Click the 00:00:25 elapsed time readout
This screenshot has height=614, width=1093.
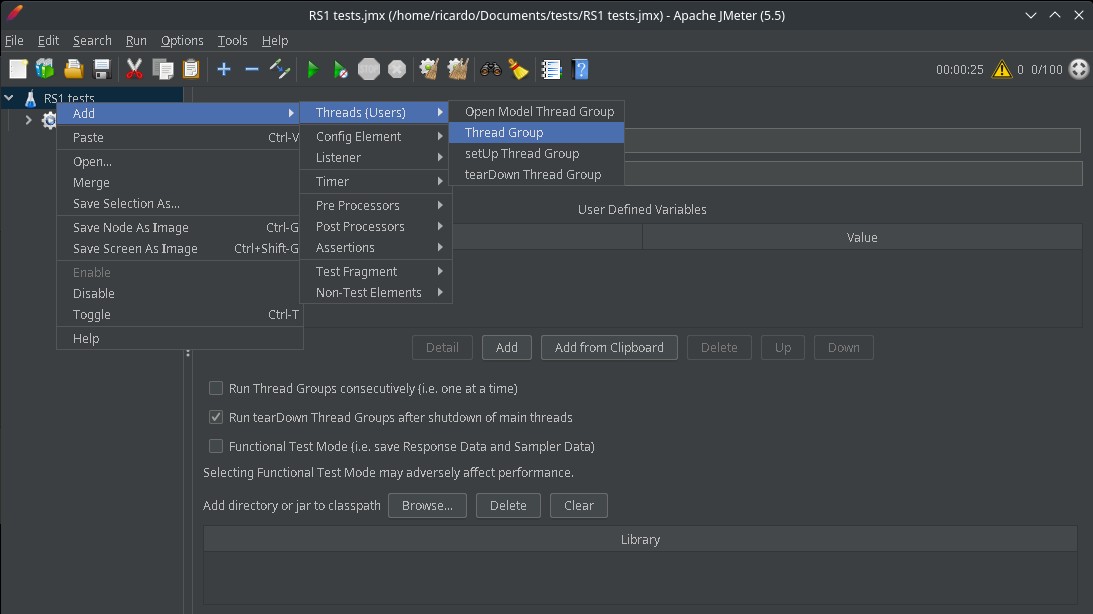[960, 70]
